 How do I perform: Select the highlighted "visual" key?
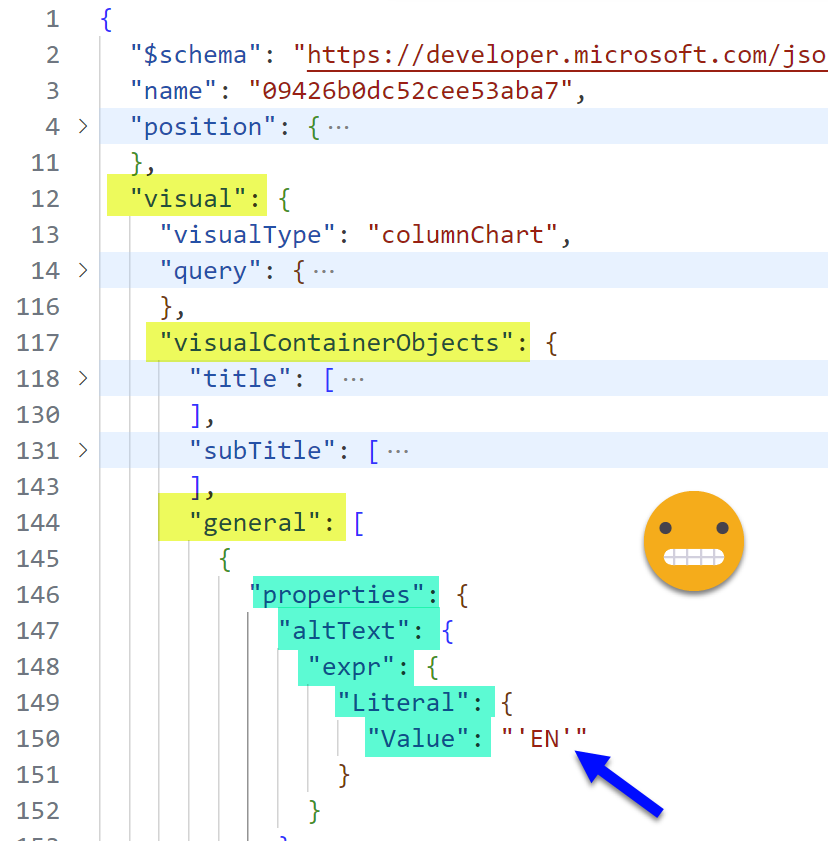click(x=187, y=198)
